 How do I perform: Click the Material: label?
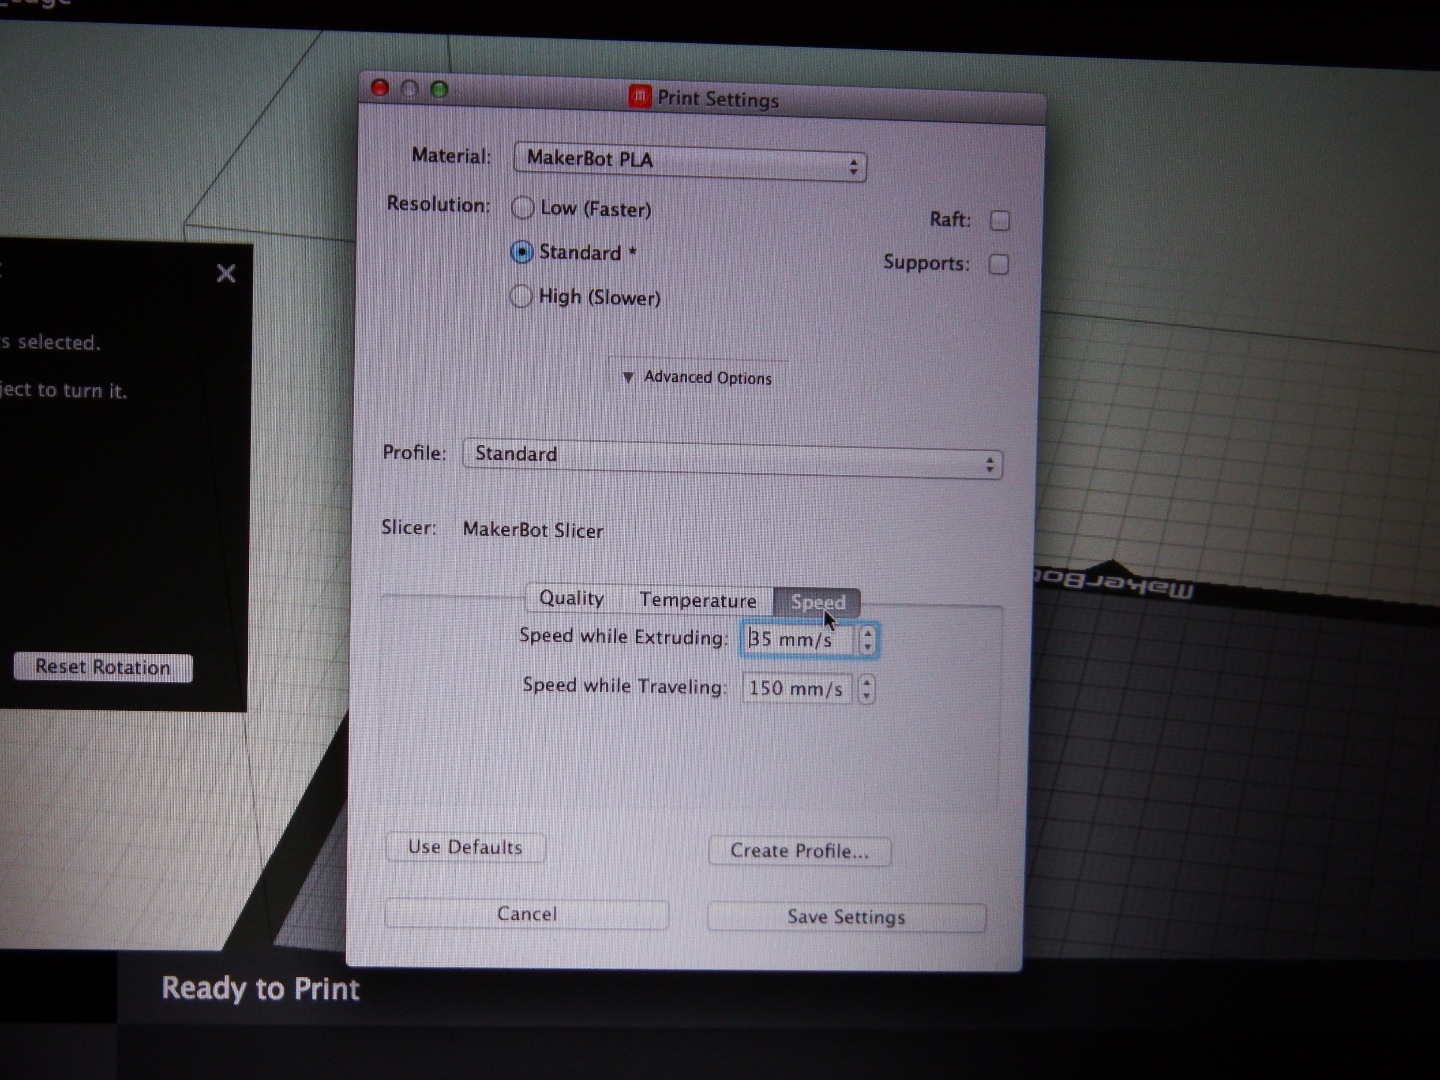(452, 156)
